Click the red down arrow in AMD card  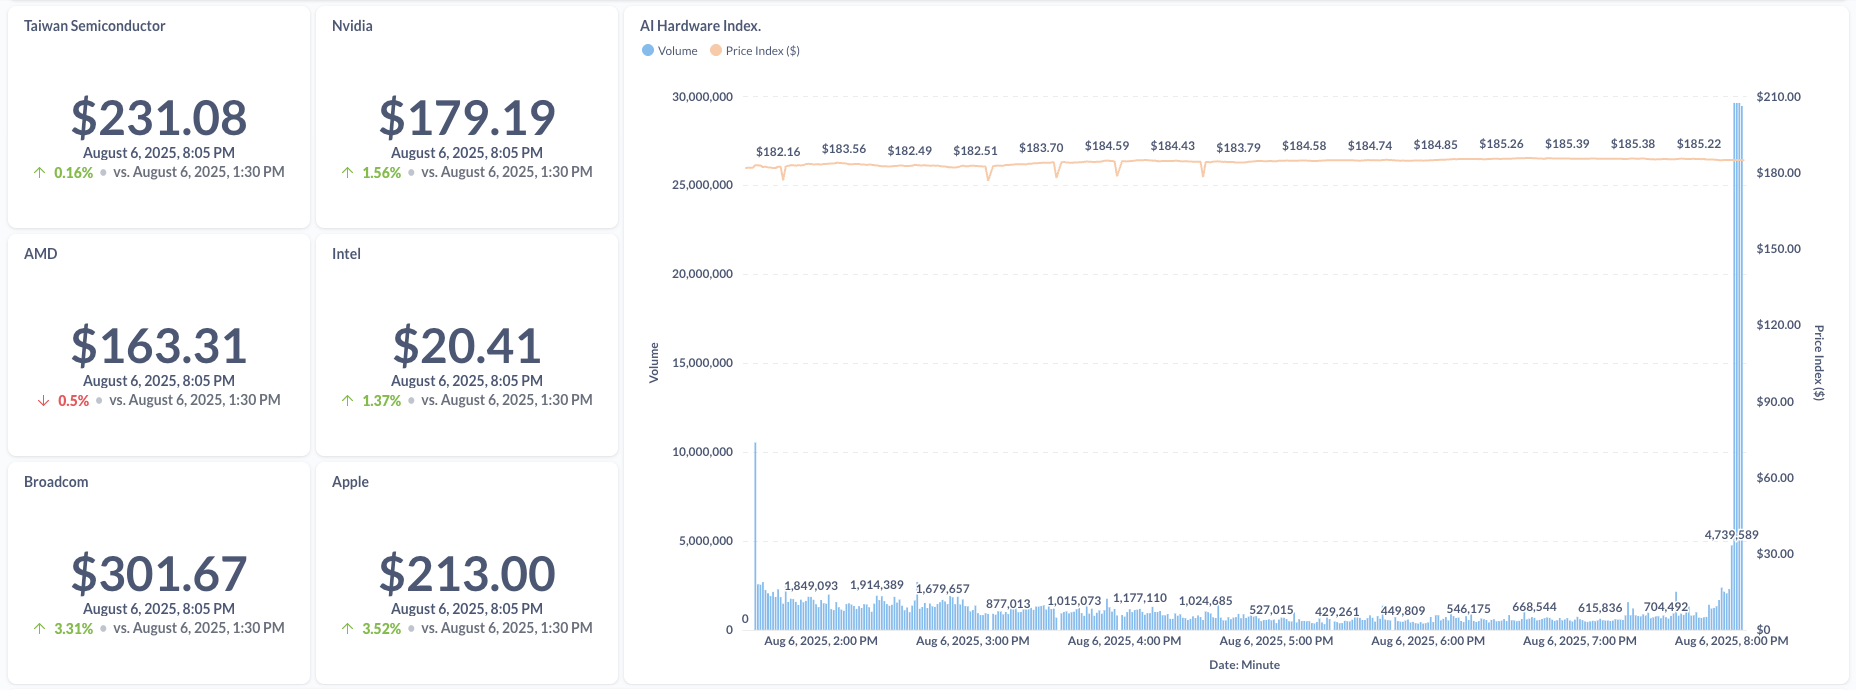44,401
